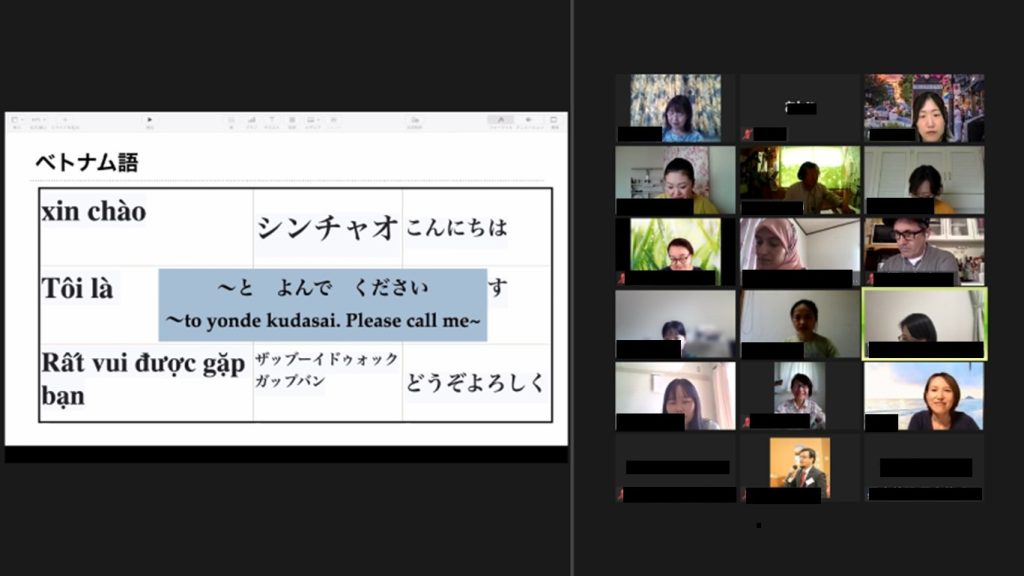This screenshot has height=576, width=1024.
Task: Open the View dropdown in Keynote toolbar
Action: (16, 122)
